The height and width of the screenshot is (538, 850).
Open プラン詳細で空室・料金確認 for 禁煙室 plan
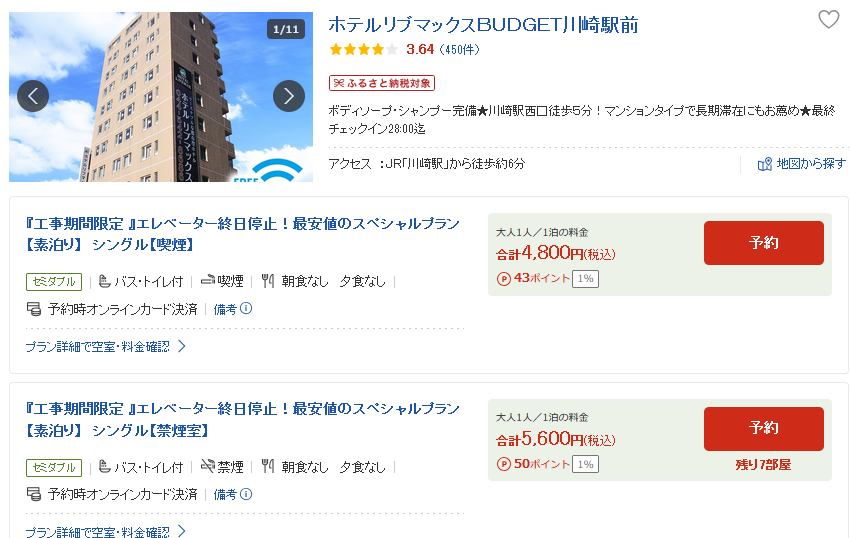coord(98,531)
